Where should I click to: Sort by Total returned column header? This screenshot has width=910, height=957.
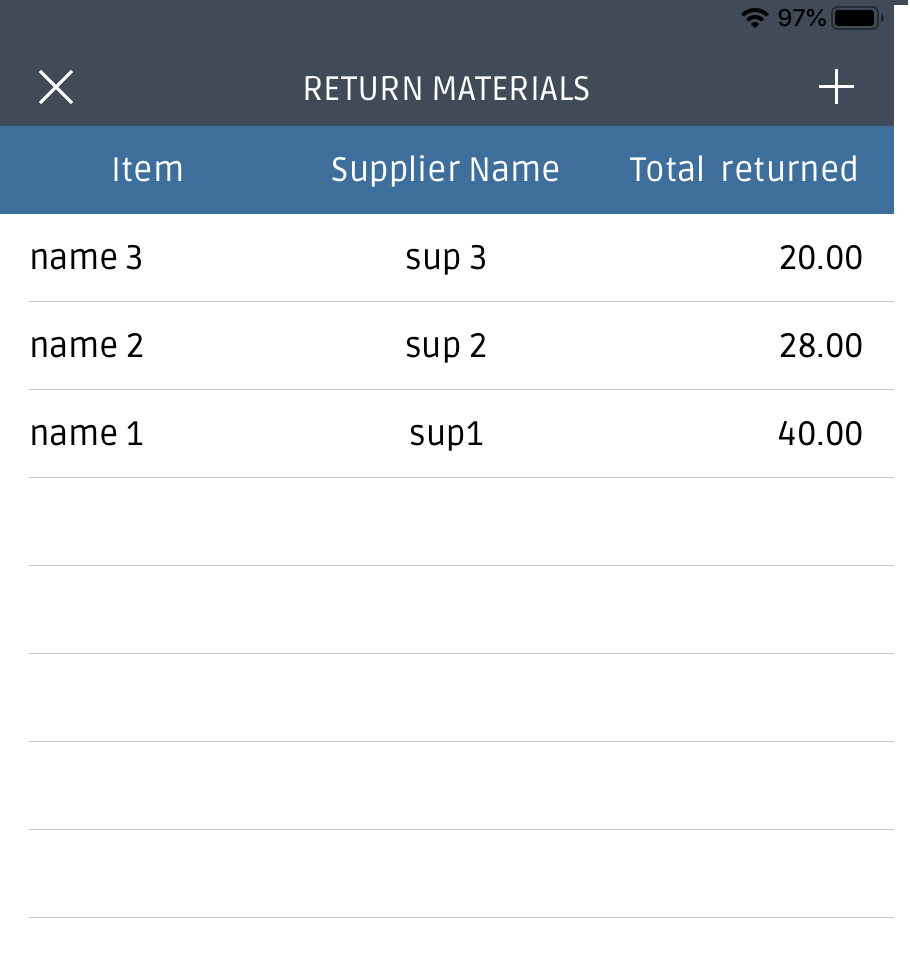point(743,169)
